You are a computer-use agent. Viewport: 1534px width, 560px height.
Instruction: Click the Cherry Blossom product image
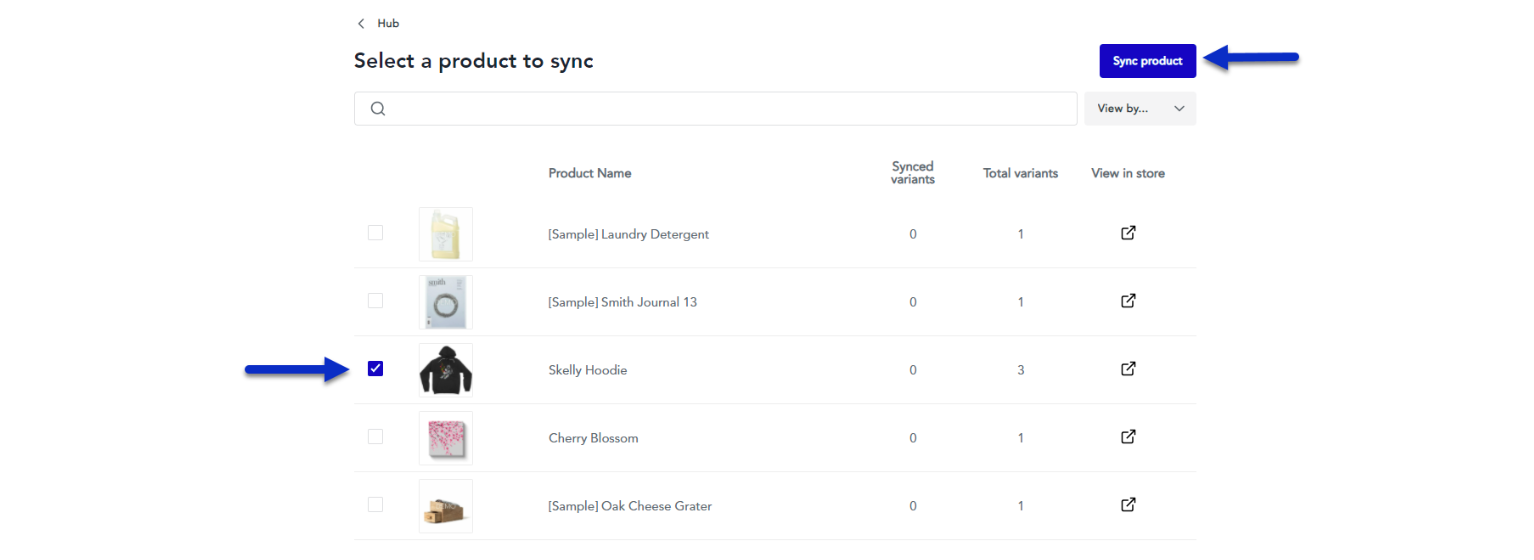(446, 438)
